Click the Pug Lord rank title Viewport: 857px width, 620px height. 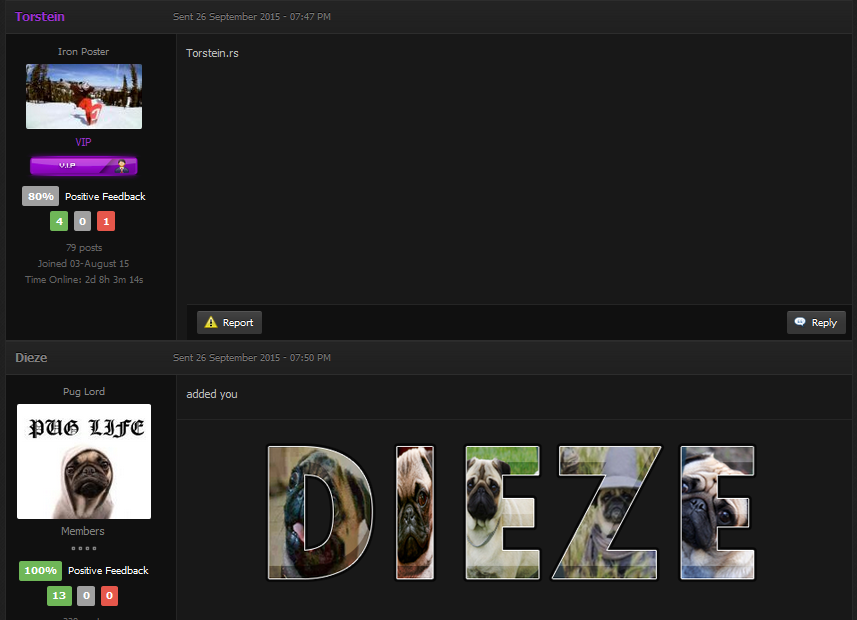pos(84,391)
